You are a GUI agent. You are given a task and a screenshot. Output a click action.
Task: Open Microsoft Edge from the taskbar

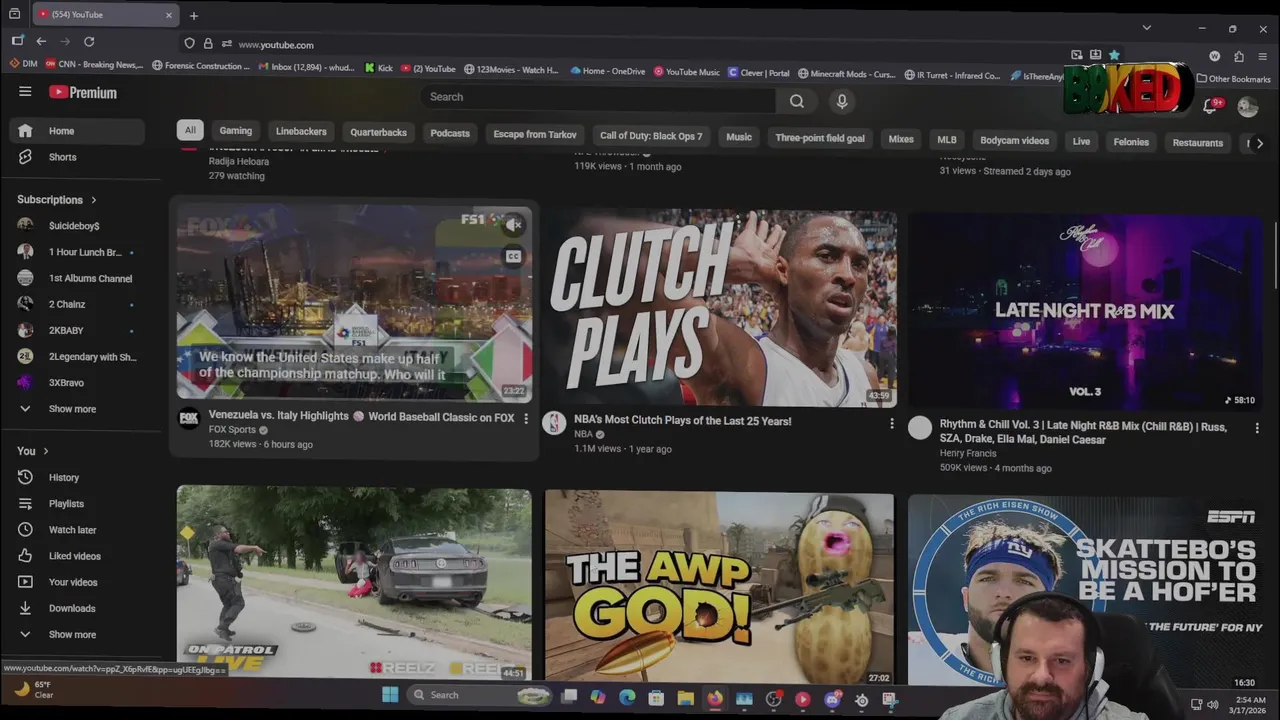627,697
